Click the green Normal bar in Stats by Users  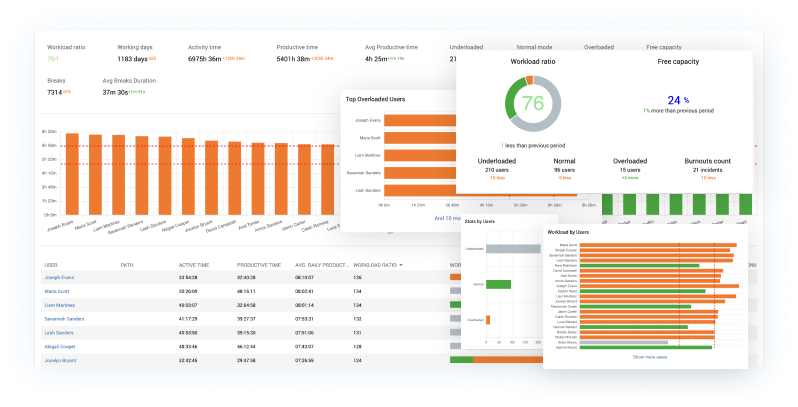[497, 284]
